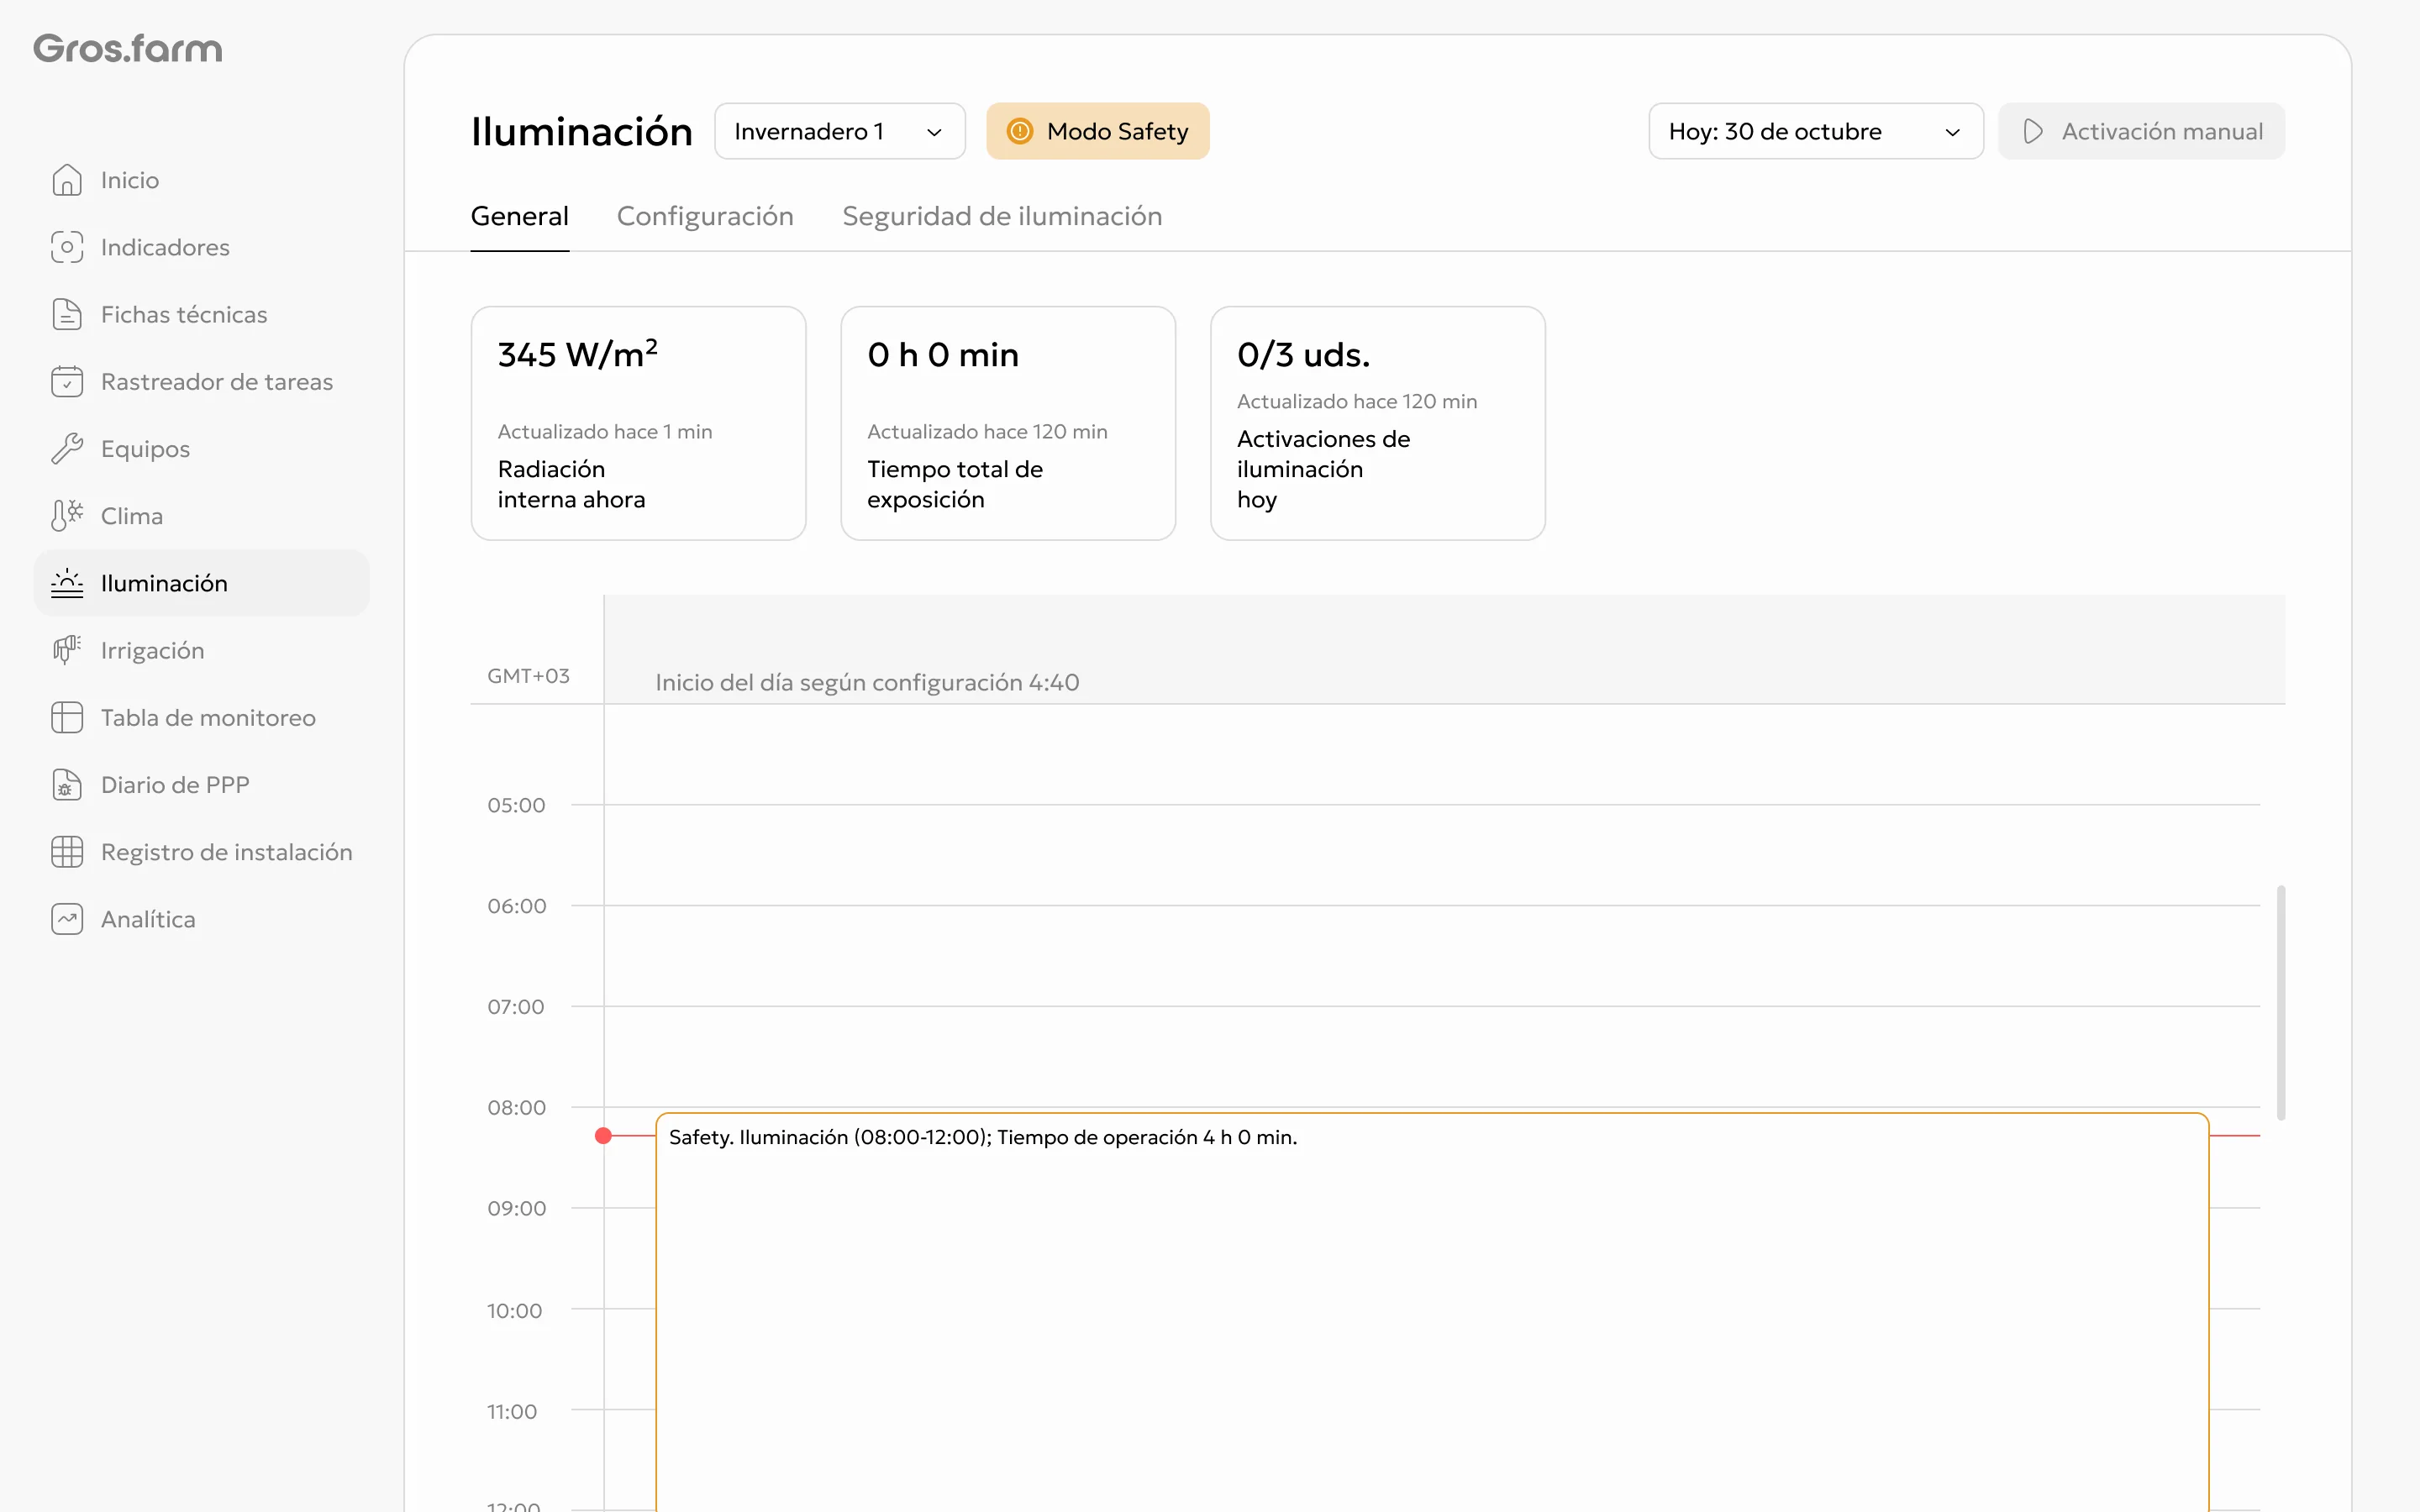Switch to the General tab
Viewport: 2420px width, 1512px height.
coord(520,216)
